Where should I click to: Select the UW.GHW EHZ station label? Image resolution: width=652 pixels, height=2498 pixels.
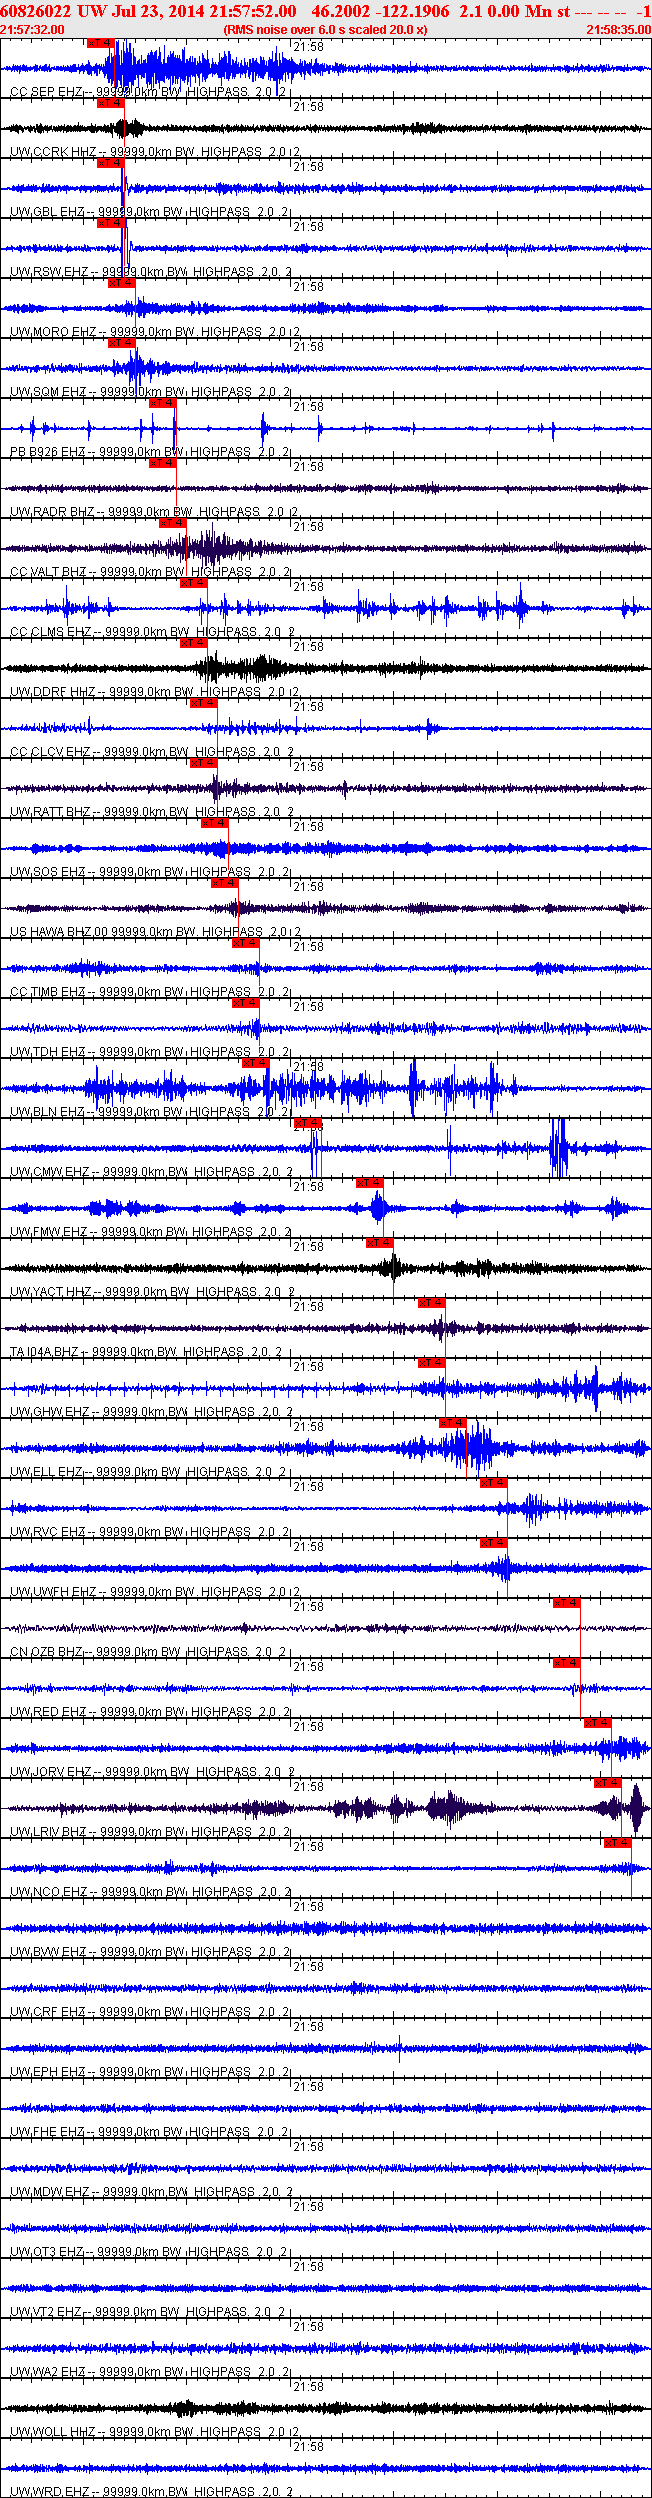pos(50,1412)
